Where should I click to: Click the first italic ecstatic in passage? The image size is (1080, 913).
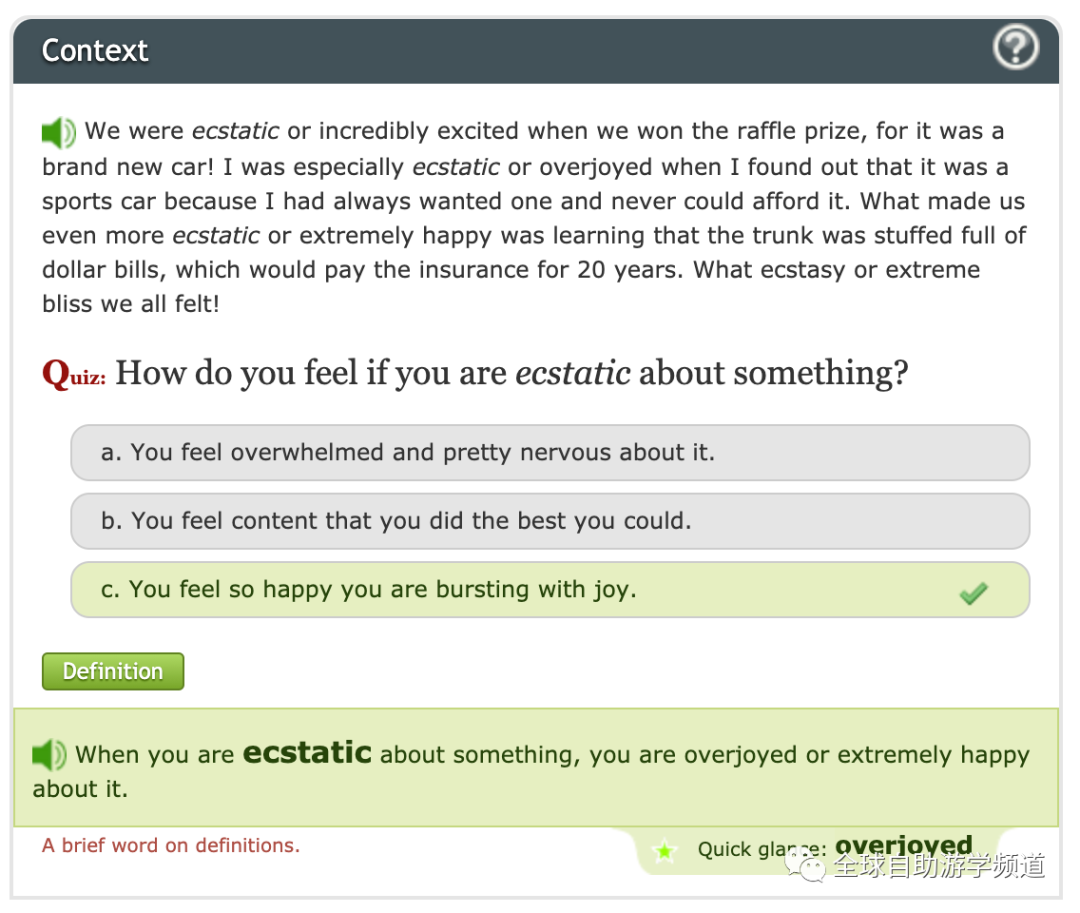coord(236,131)
